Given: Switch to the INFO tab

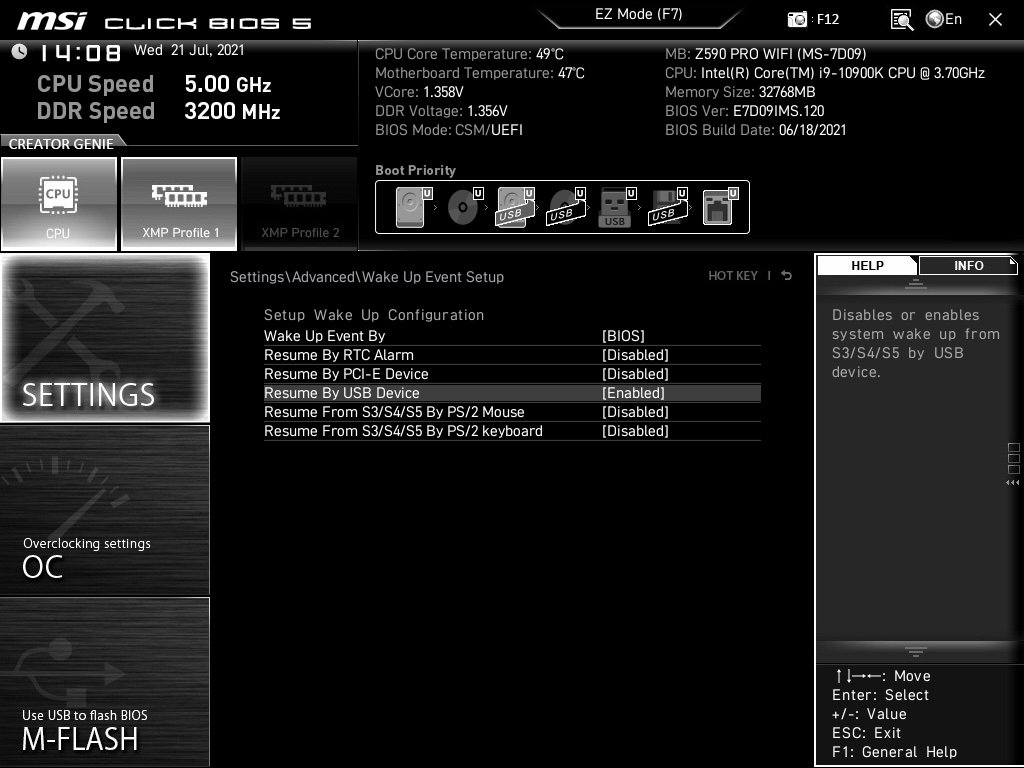Looking at the screenshot, I should (968, 265).
